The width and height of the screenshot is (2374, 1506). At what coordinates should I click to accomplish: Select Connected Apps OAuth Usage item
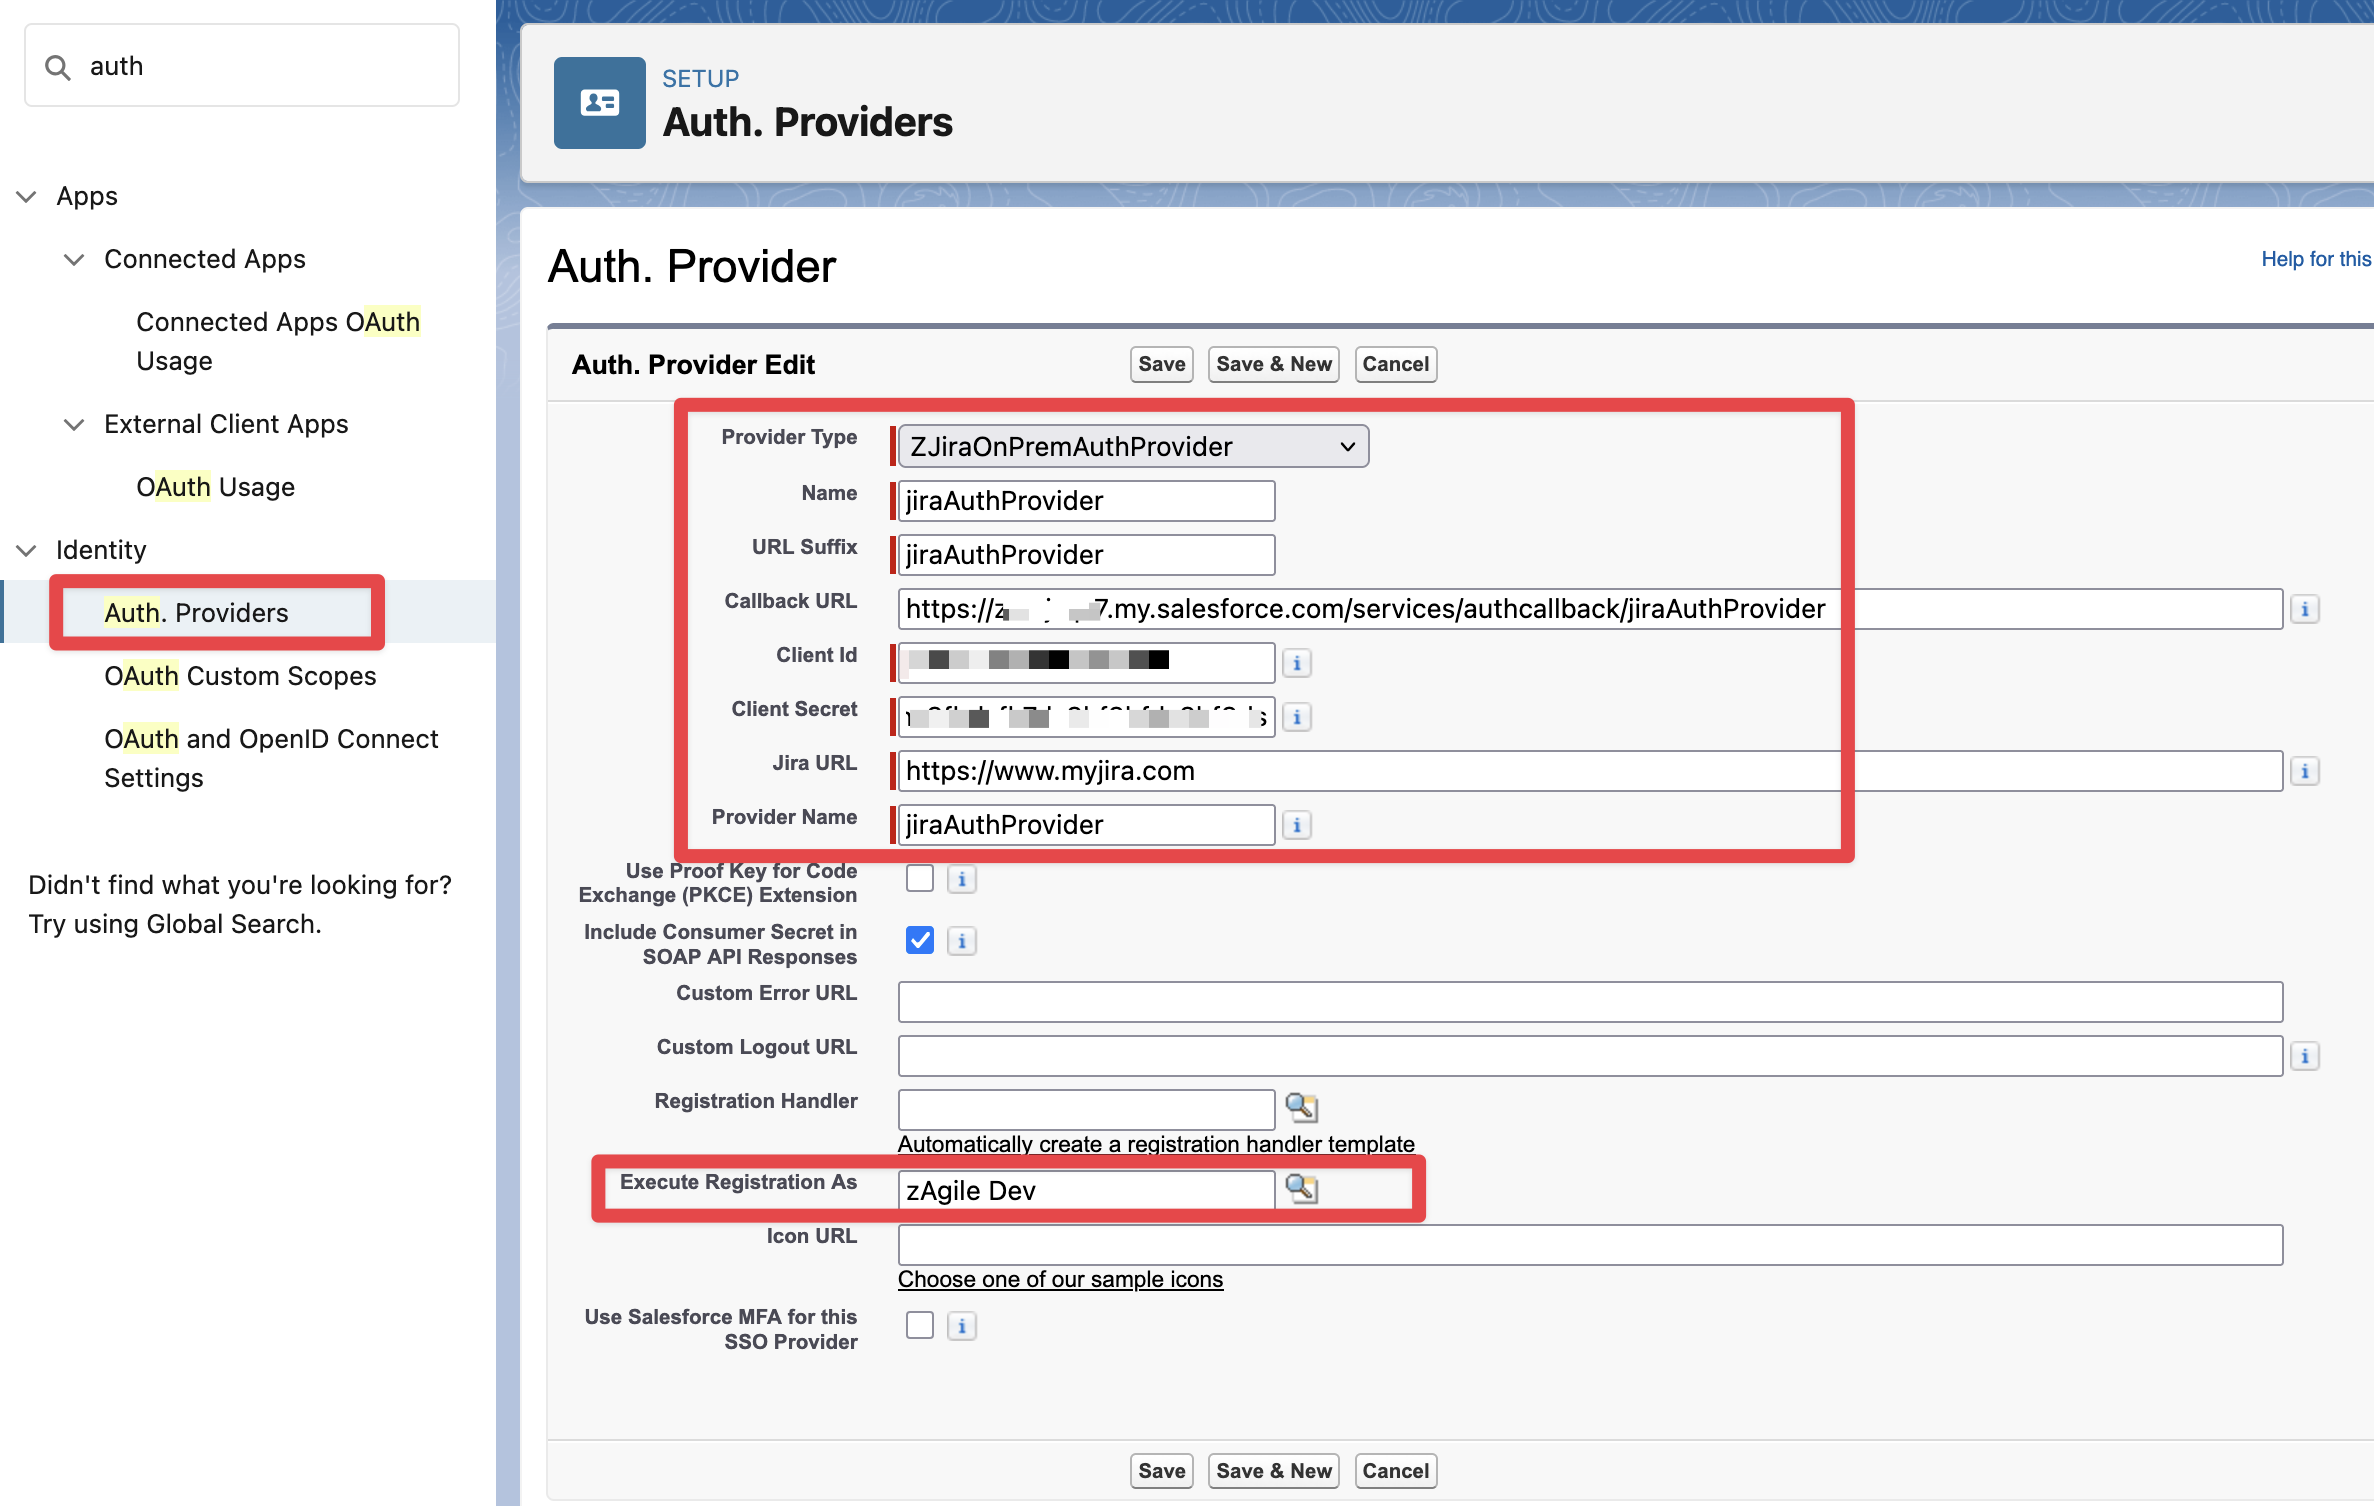pos(277,341)
